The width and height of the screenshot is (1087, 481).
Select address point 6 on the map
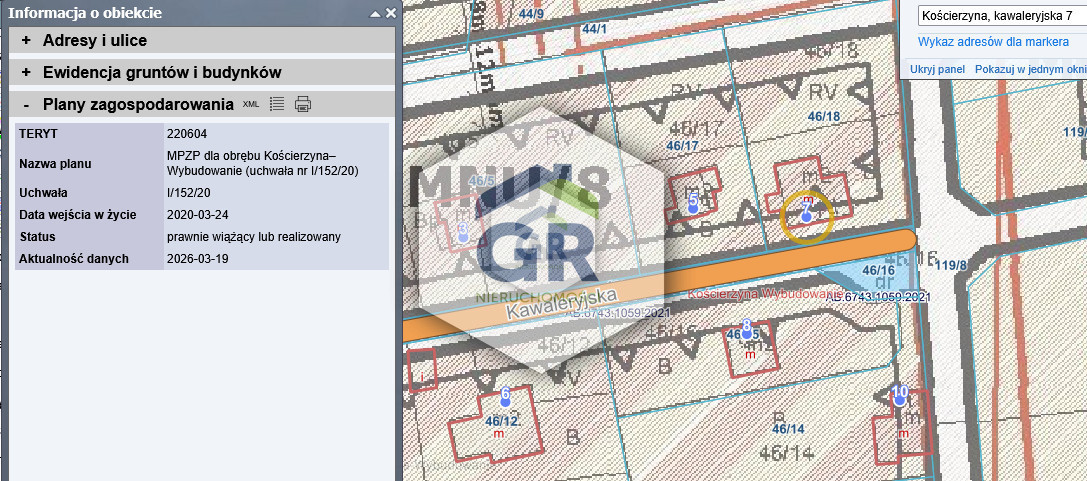[x=505, y=401]
